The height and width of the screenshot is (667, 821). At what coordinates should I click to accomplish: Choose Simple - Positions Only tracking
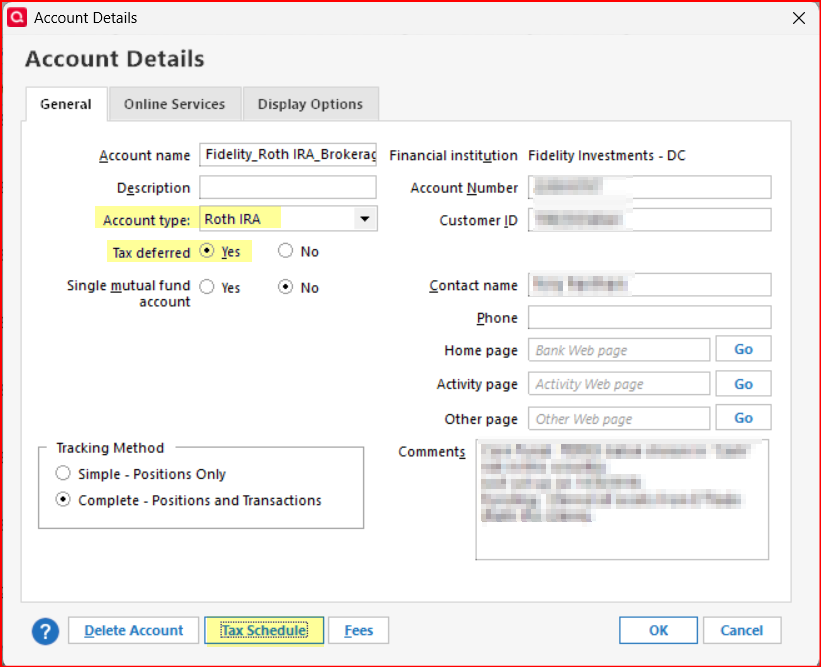(x=63, y=473)
